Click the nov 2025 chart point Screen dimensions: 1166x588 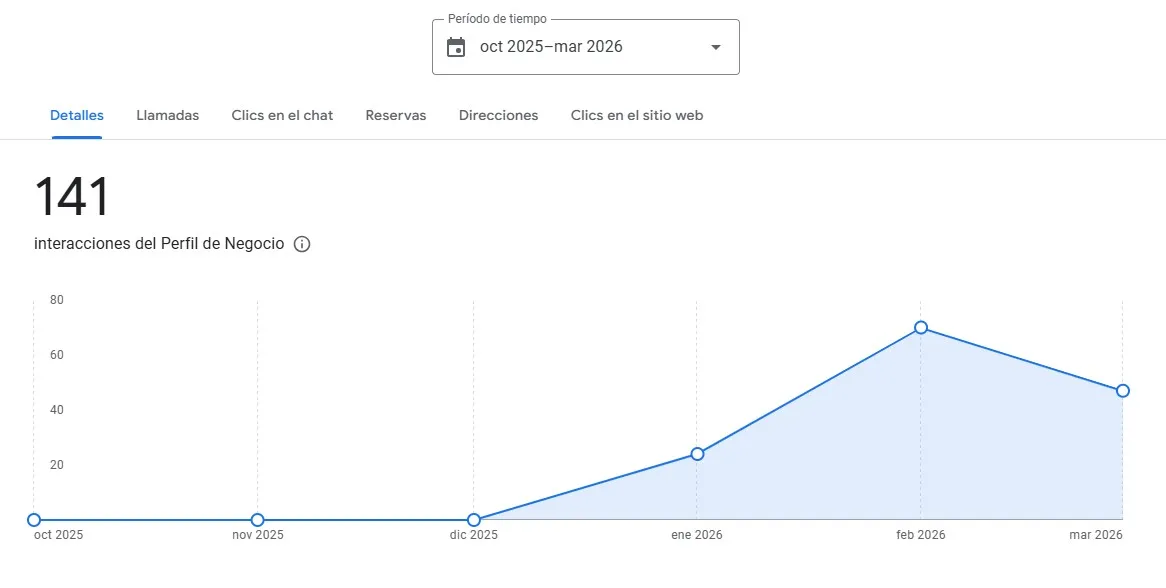(257, 519)
